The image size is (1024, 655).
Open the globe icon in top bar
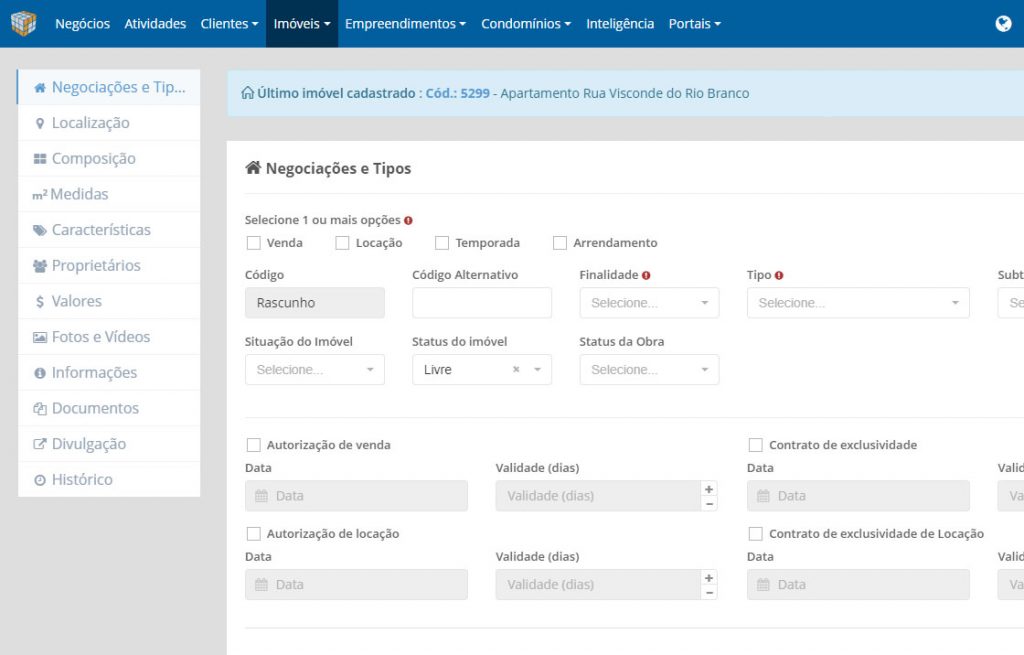click(1003, 24)
